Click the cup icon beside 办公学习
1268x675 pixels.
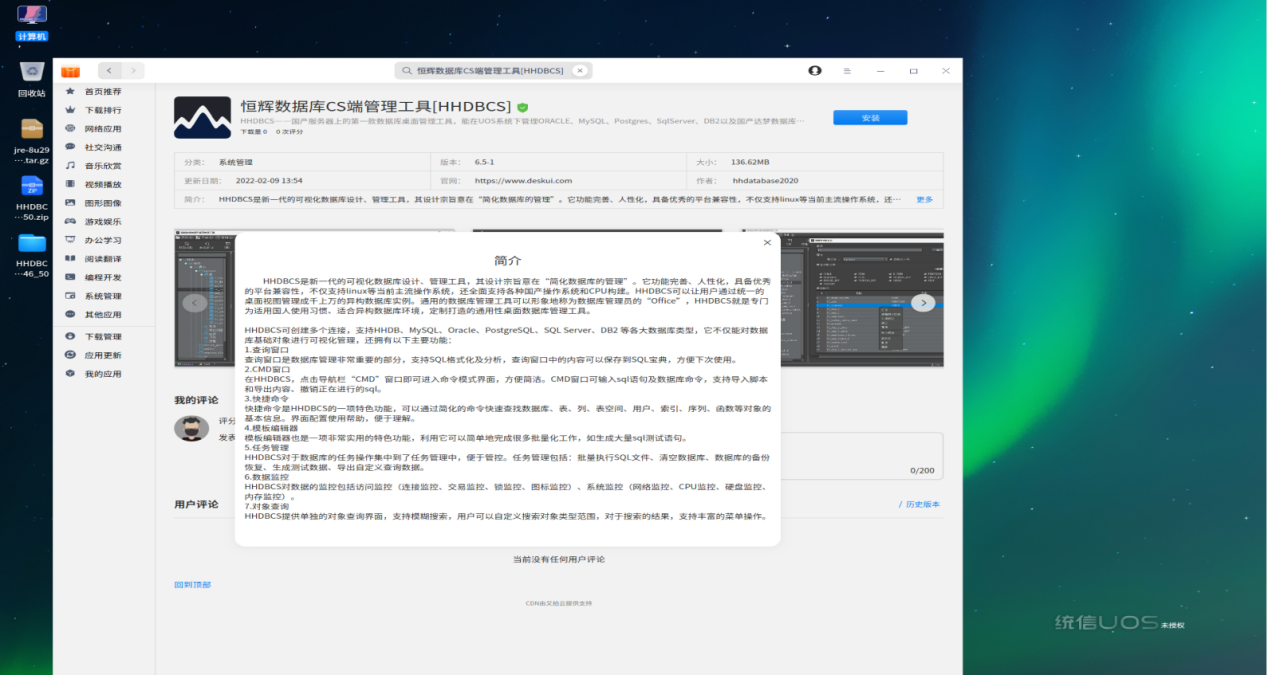click(x=70, y=240)
